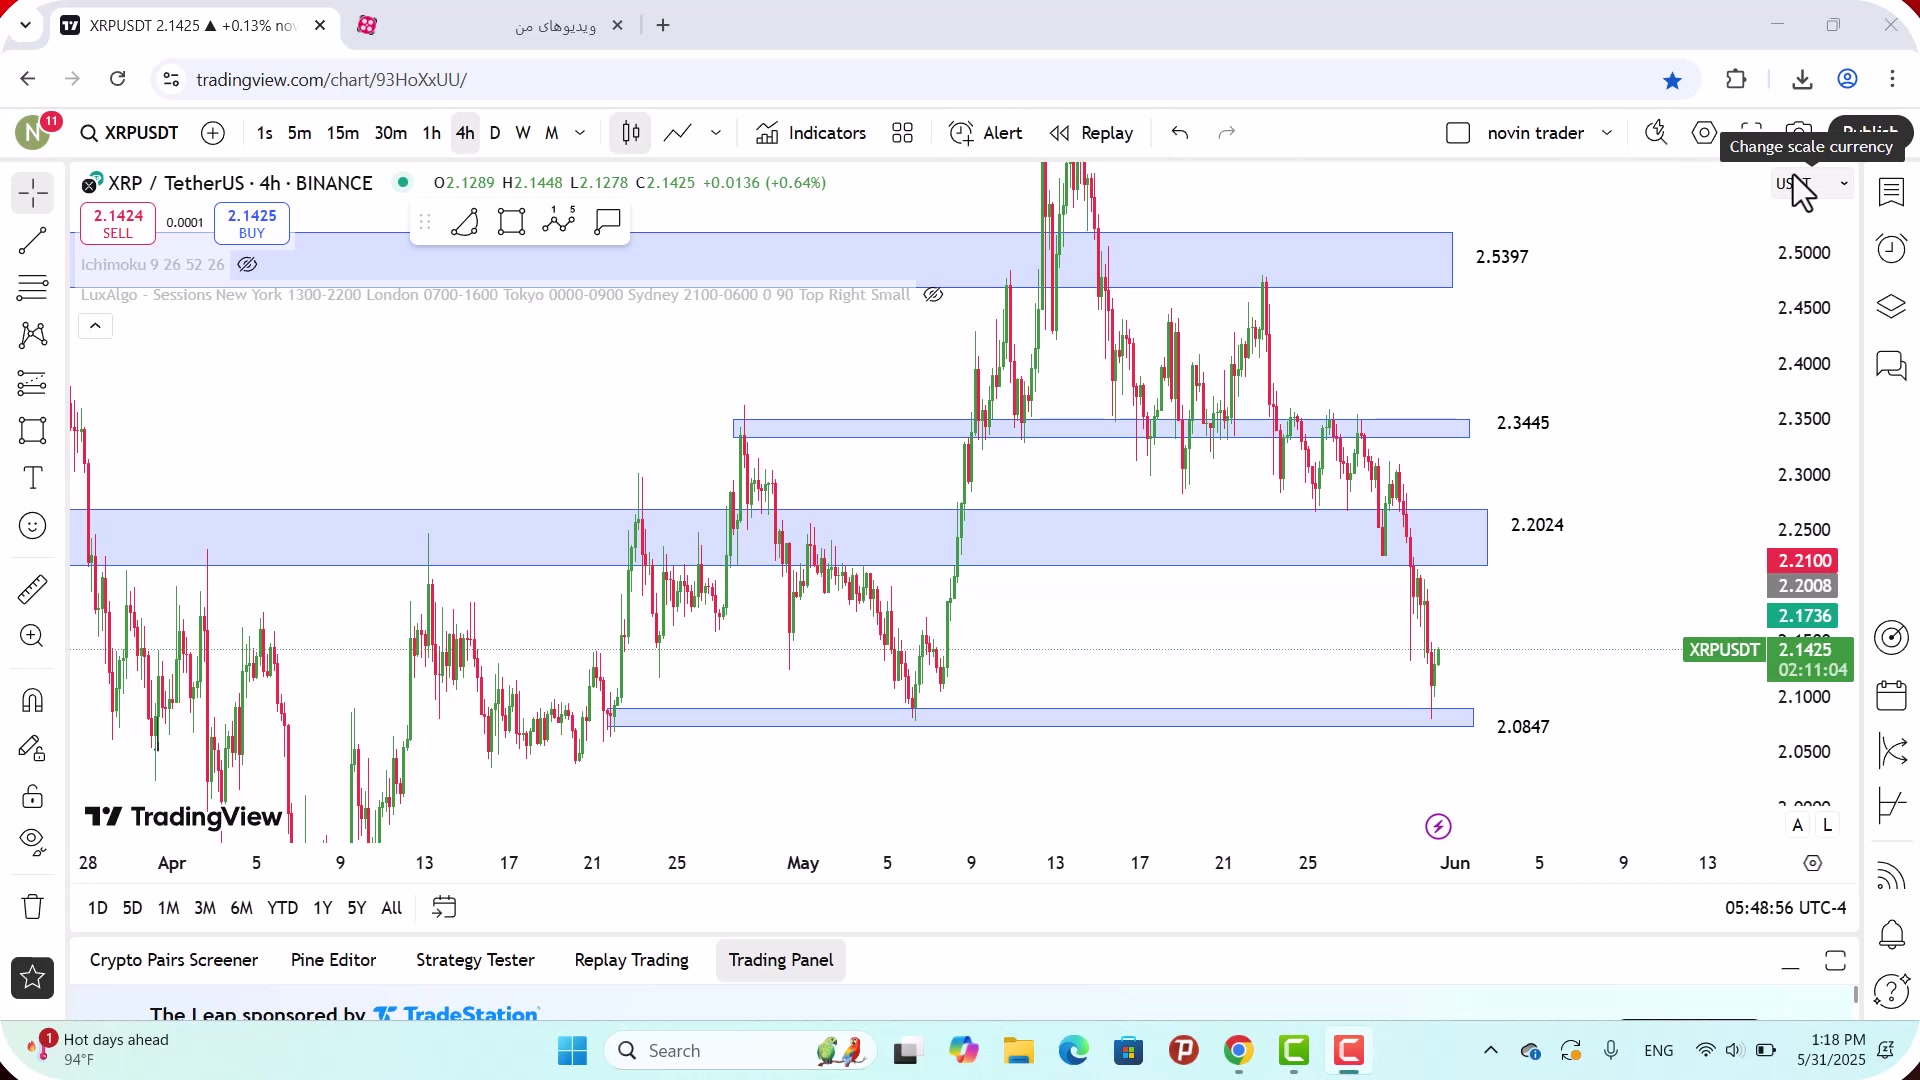Viewport: 1920px width, 1080px height.
Task: Select the D daily timeframe
Action: coord(495,133)
